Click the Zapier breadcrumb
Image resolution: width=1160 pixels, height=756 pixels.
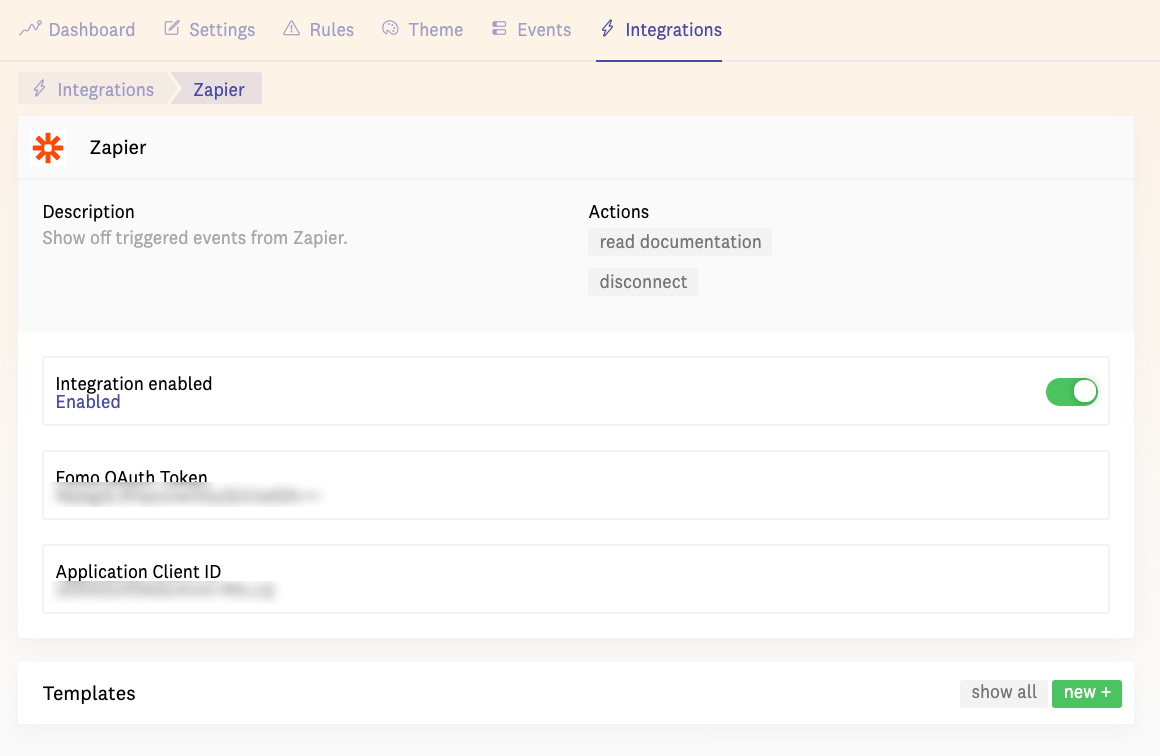point(218,89)
